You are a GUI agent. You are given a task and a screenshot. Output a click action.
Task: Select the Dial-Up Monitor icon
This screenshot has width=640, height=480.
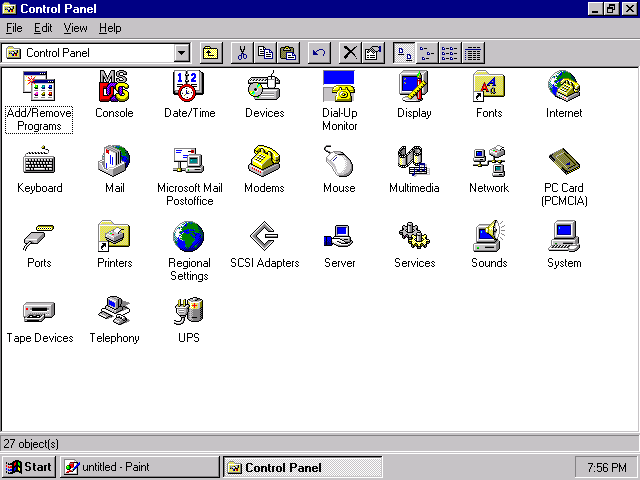pyautogui.click(x=339, y=86)
